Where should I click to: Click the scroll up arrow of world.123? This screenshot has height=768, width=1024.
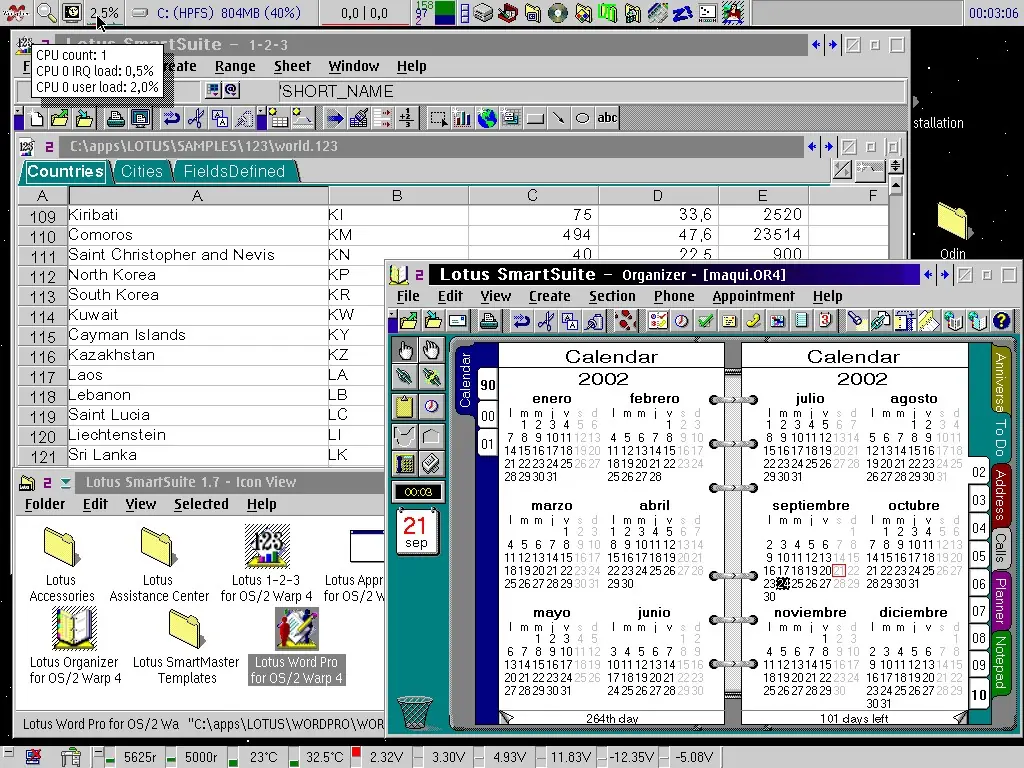(x=896, y=187)
